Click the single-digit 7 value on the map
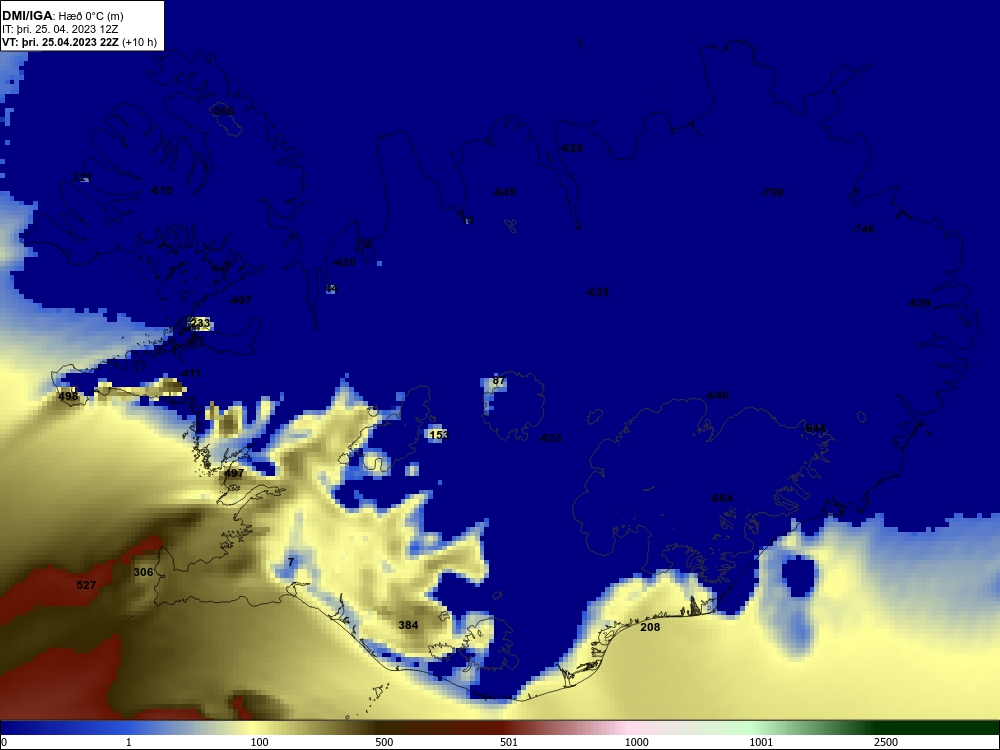The image size is (1000, 750). coord(291,562)
